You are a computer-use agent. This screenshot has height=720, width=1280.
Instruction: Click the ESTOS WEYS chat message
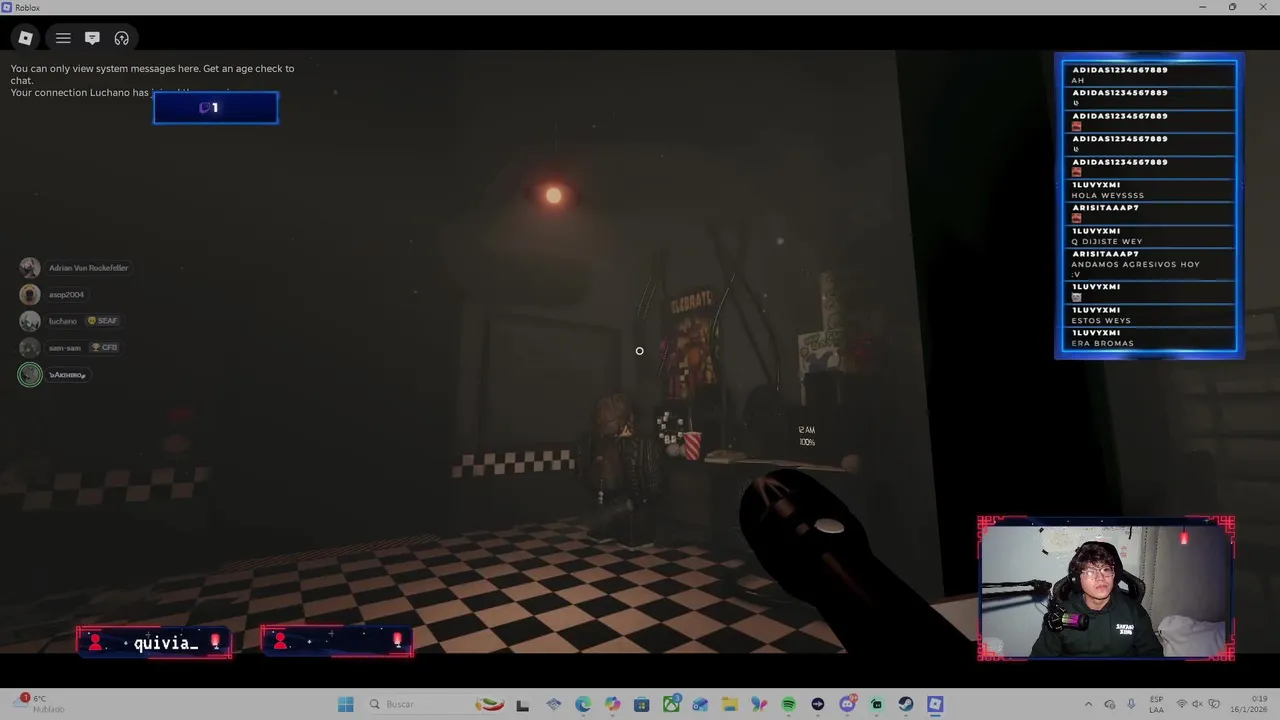click(x=1101, y=321)
